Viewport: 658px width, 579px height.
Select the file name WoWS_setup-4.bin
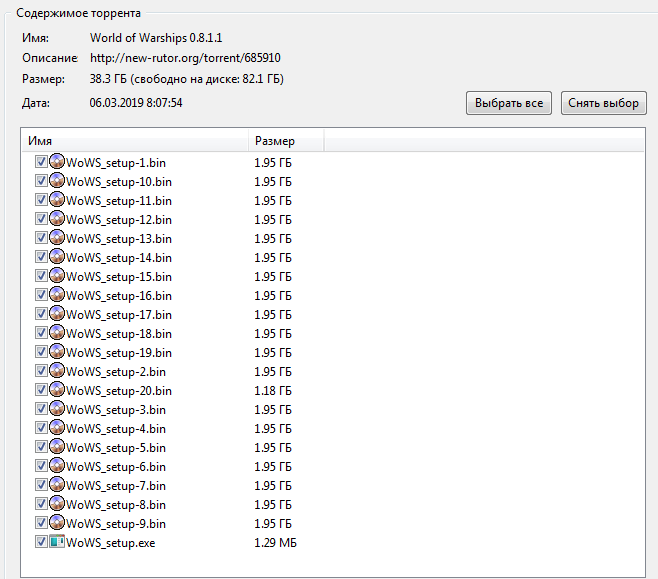(x=116, y=429)
